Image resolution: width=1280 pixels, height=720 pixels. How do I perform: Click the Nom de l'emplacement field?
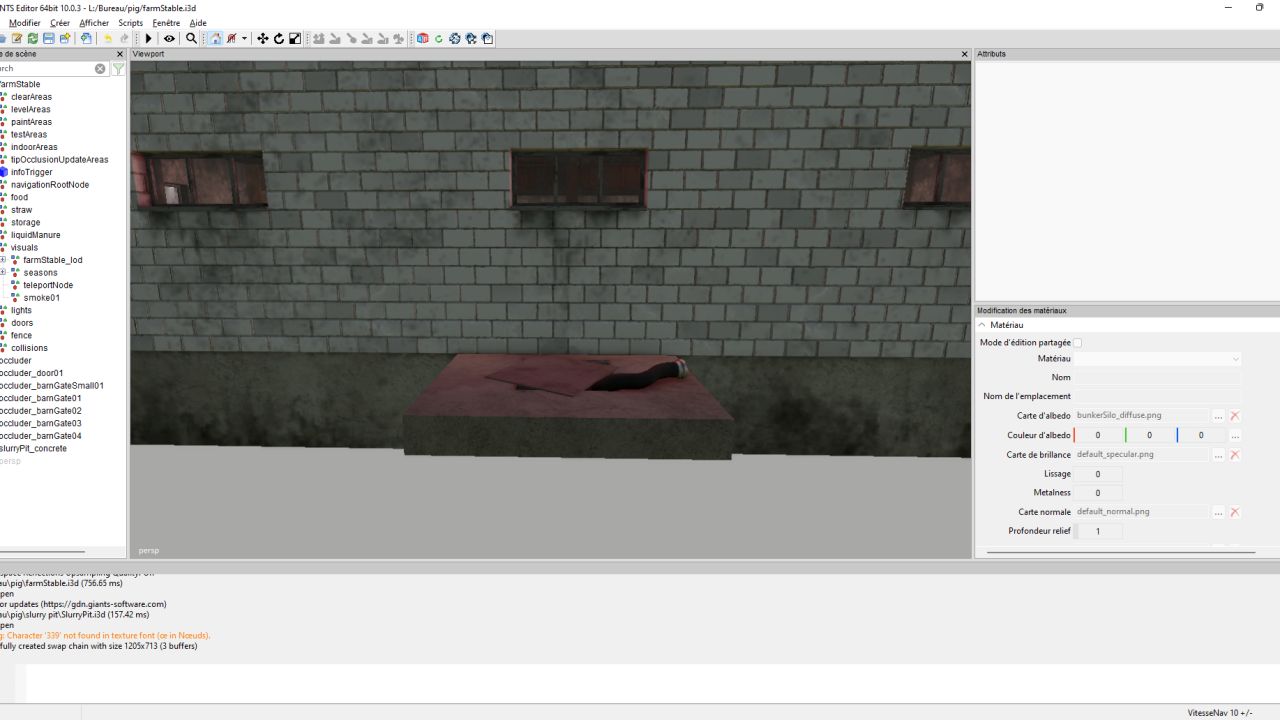(x=1158, y=397)
